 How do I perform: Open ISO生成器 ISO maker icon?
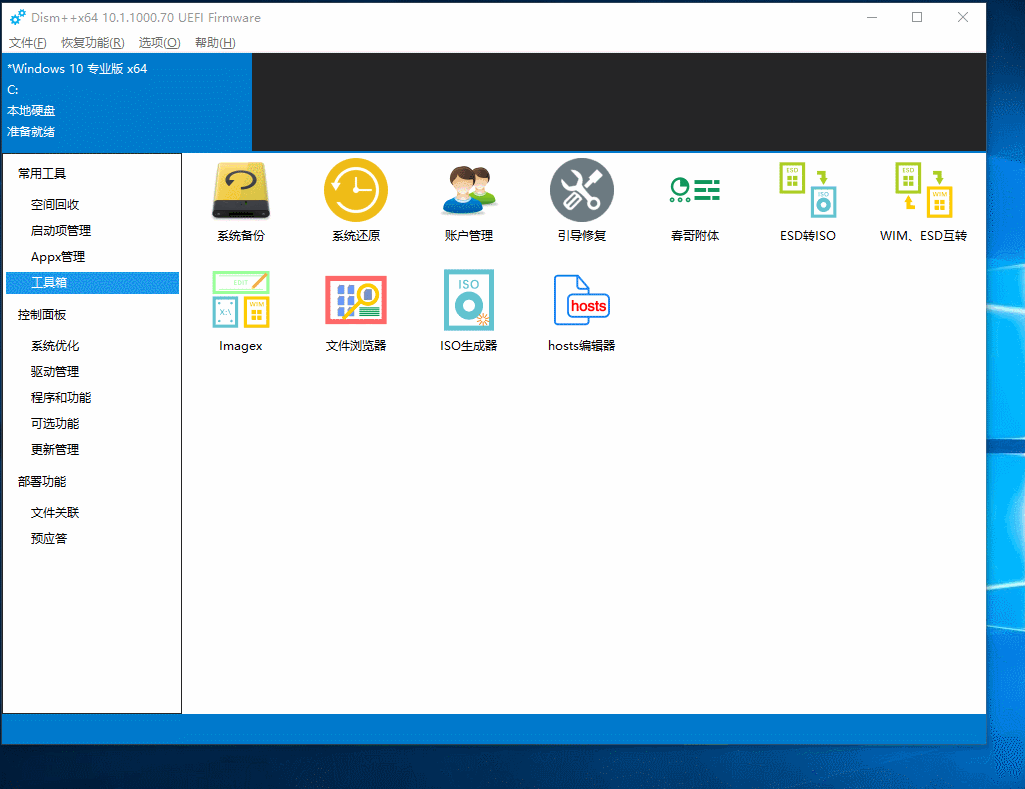469,300
